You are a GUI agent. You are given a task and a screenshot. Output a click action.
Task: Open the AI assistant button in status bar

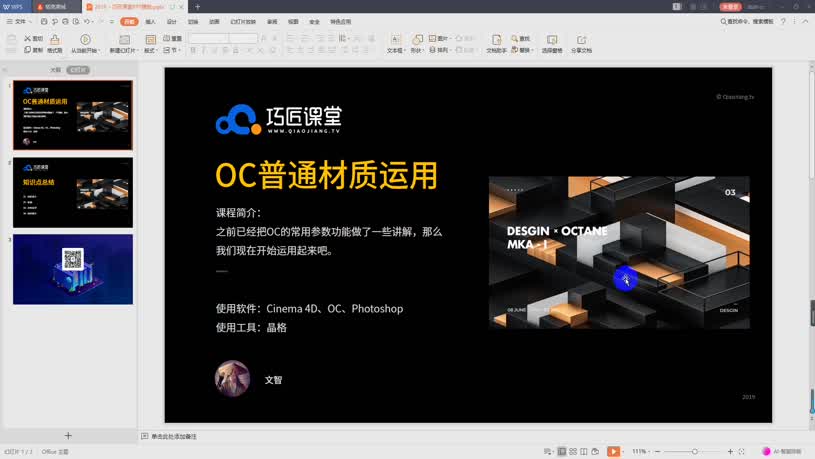pyautogui.click(x=782, y=451)
